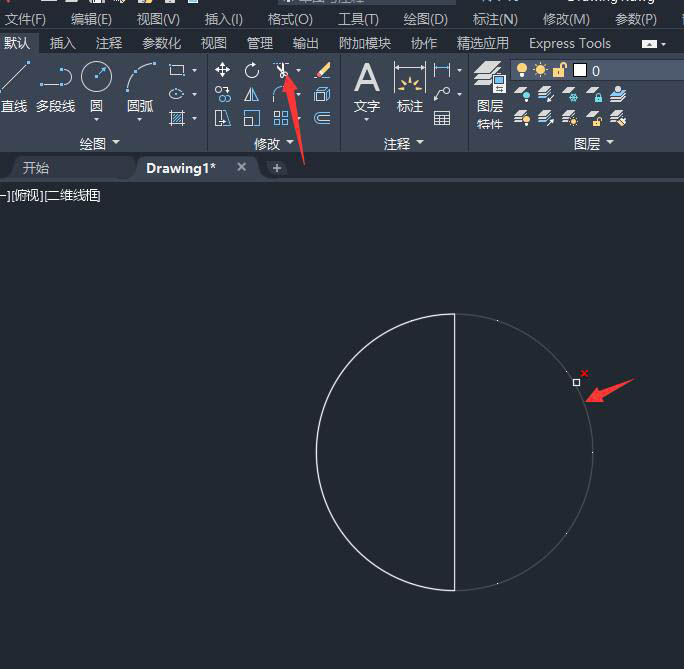This screenshot has width=684, height=669.
Task: Toggle layer on/off lightbulb in layer box
Action: coord(522,70)
